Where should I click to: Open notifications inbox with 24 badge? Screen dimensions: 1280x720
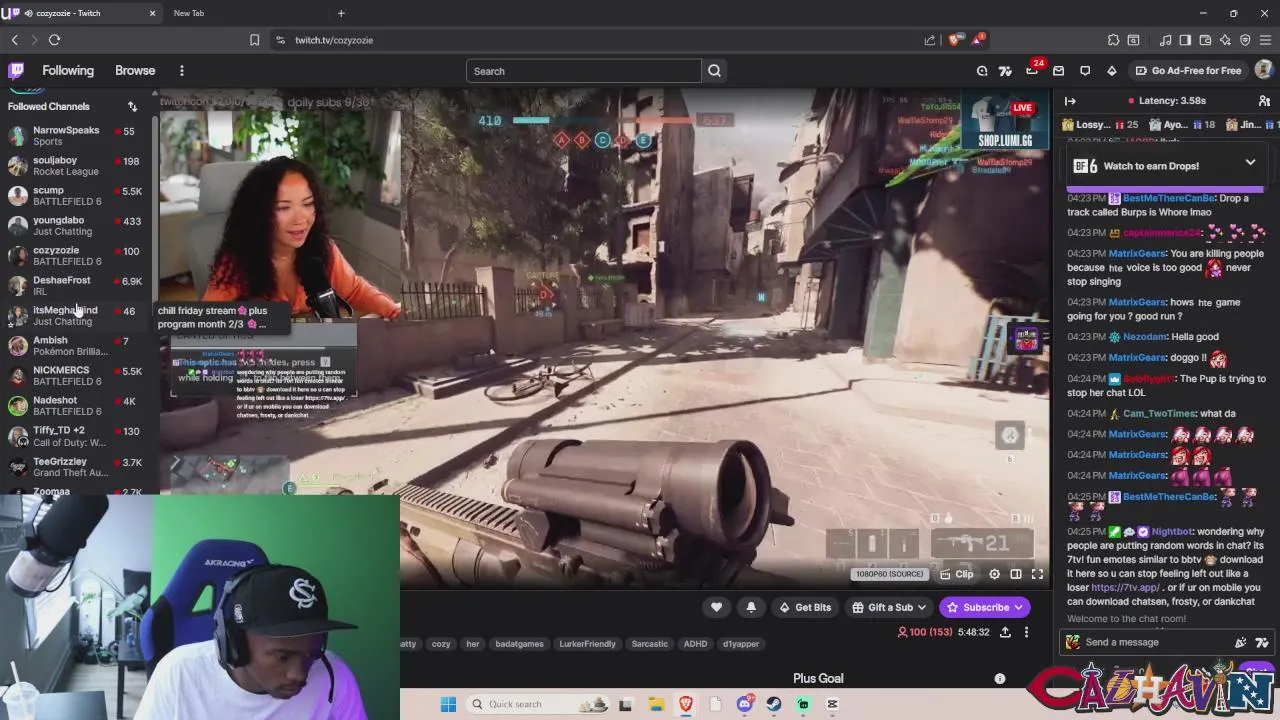[x=1032, y=71]
